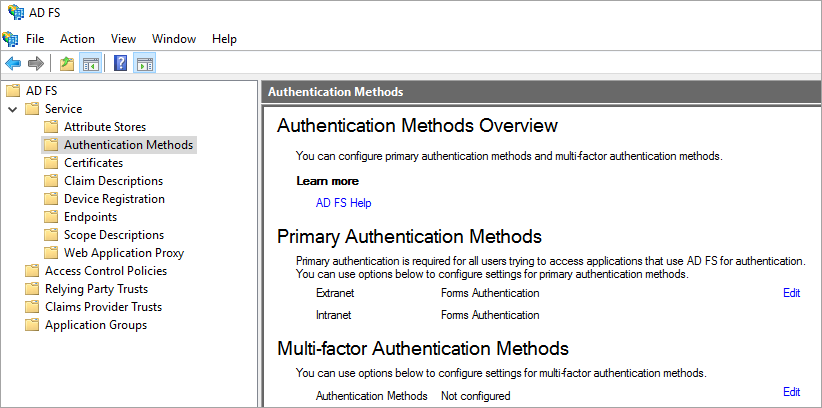Click the AD FS icon in menu bar
The image size is (822, 408).
pyautogui.click(x=11, y=39)
